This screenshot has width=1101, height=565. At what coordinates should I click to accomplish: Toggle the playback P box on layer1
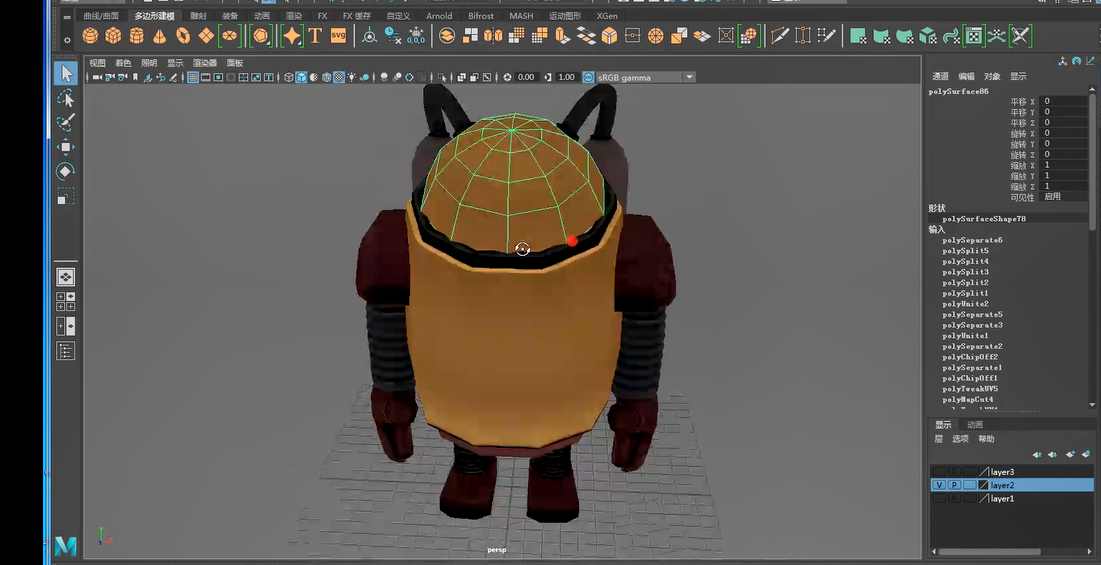pyautogui.click(x=954, y=498)
